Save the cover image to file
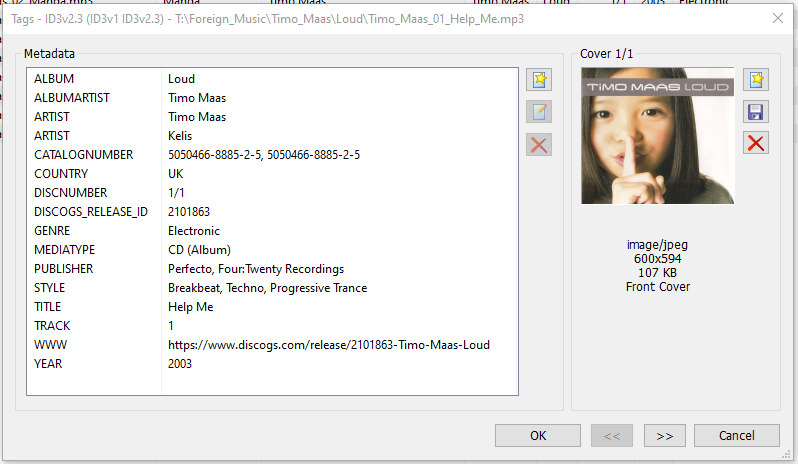Screen dimensions: 798x464 (x=756, y=112)
